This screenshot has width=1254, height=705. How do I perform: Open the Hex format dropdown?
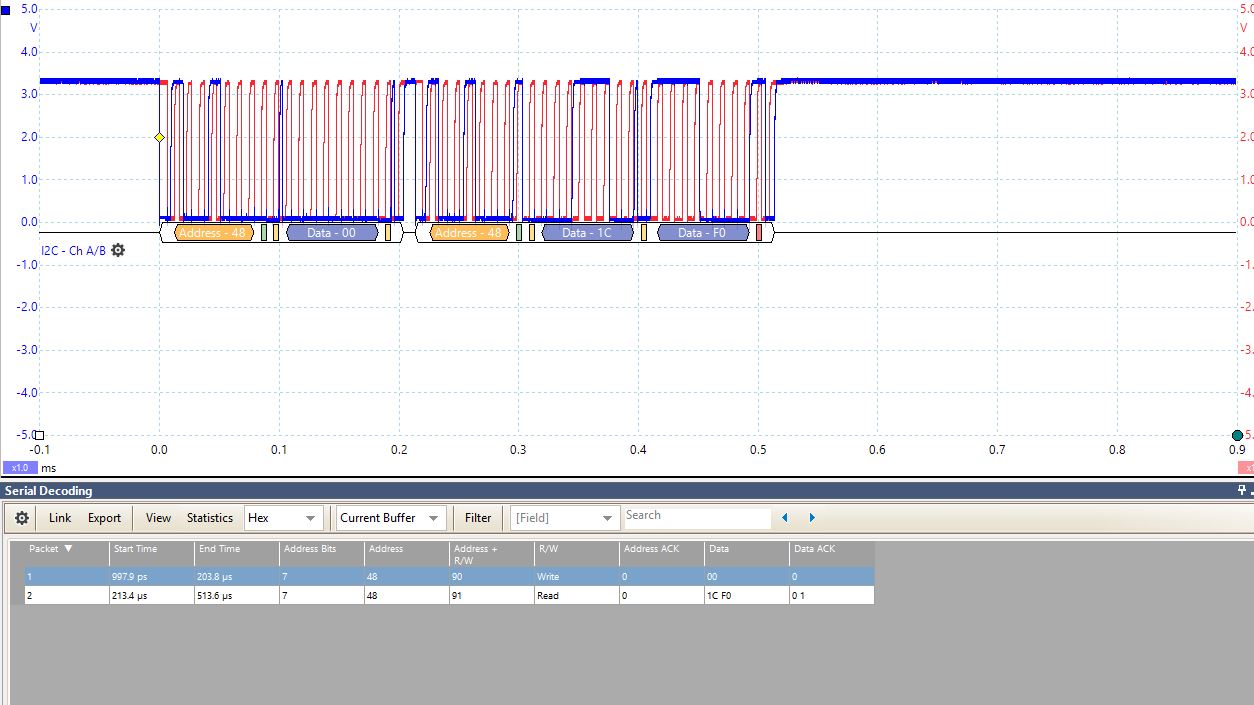[283, 517]
